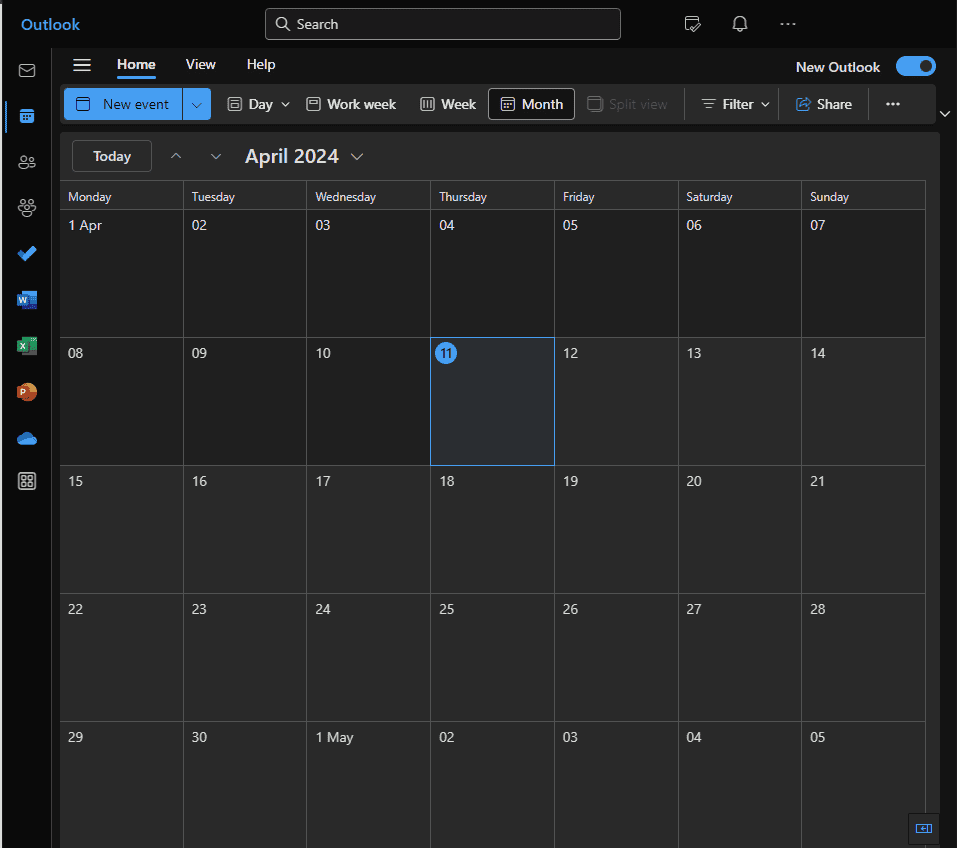Image resolution: width=957 pixels, height=848 pixels.
Task: Click the My Day icon in header
Action: (692, 24)
